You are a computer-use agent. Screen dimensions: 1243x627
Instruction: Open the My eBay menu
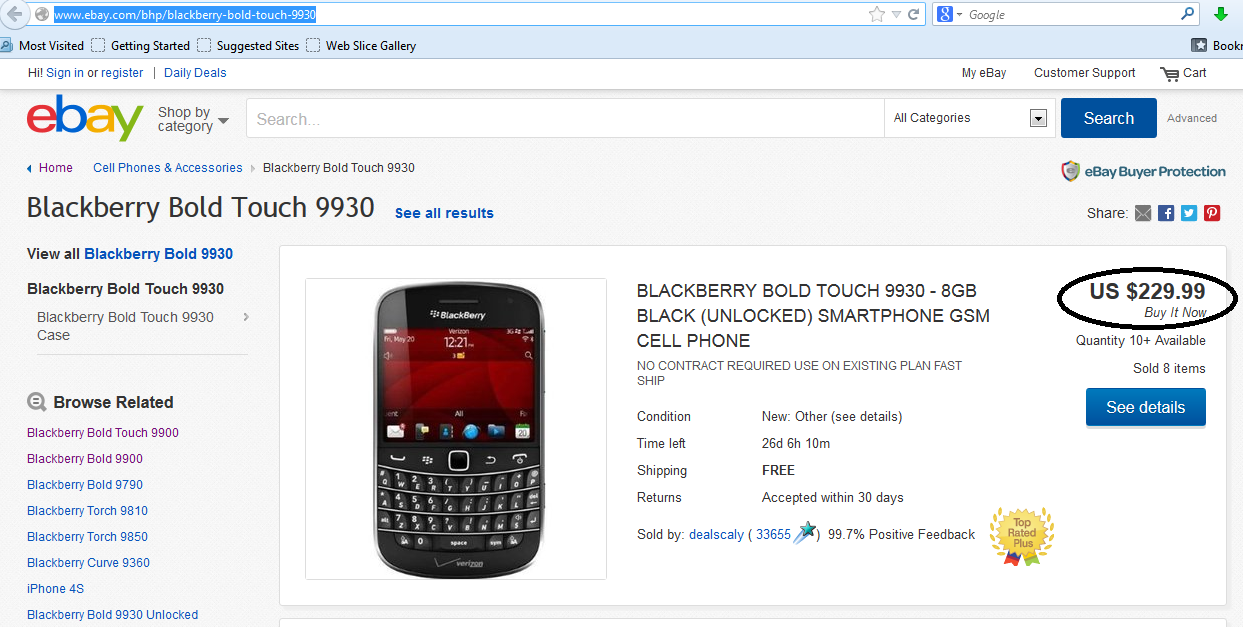[x=984, y=73]
